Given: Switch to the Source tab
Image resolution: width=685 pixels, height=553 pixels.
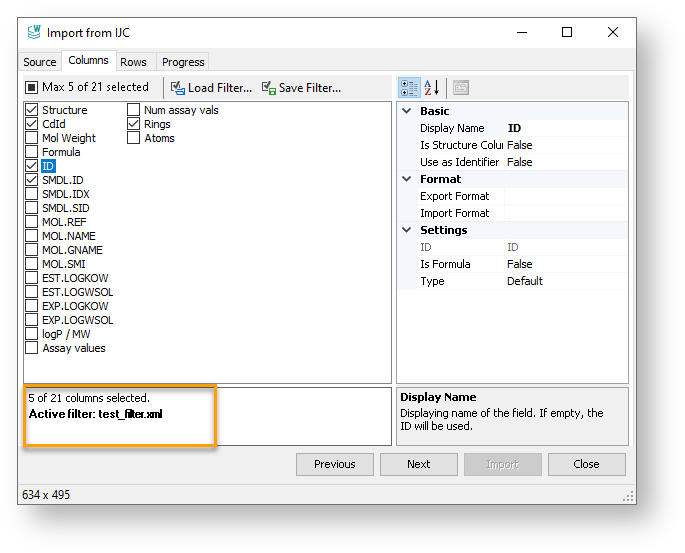Looking at the screenshot, I should tap(40, 62).
